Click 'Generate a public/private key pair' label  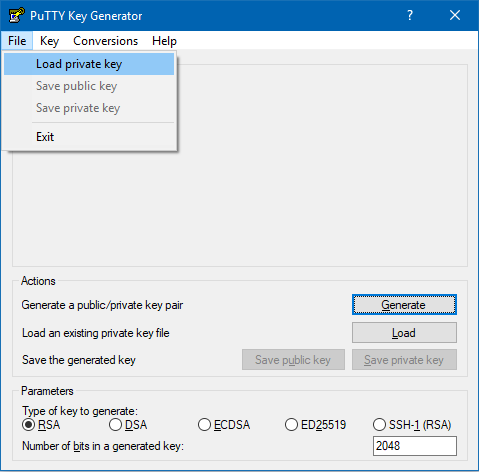pos(102,305)
